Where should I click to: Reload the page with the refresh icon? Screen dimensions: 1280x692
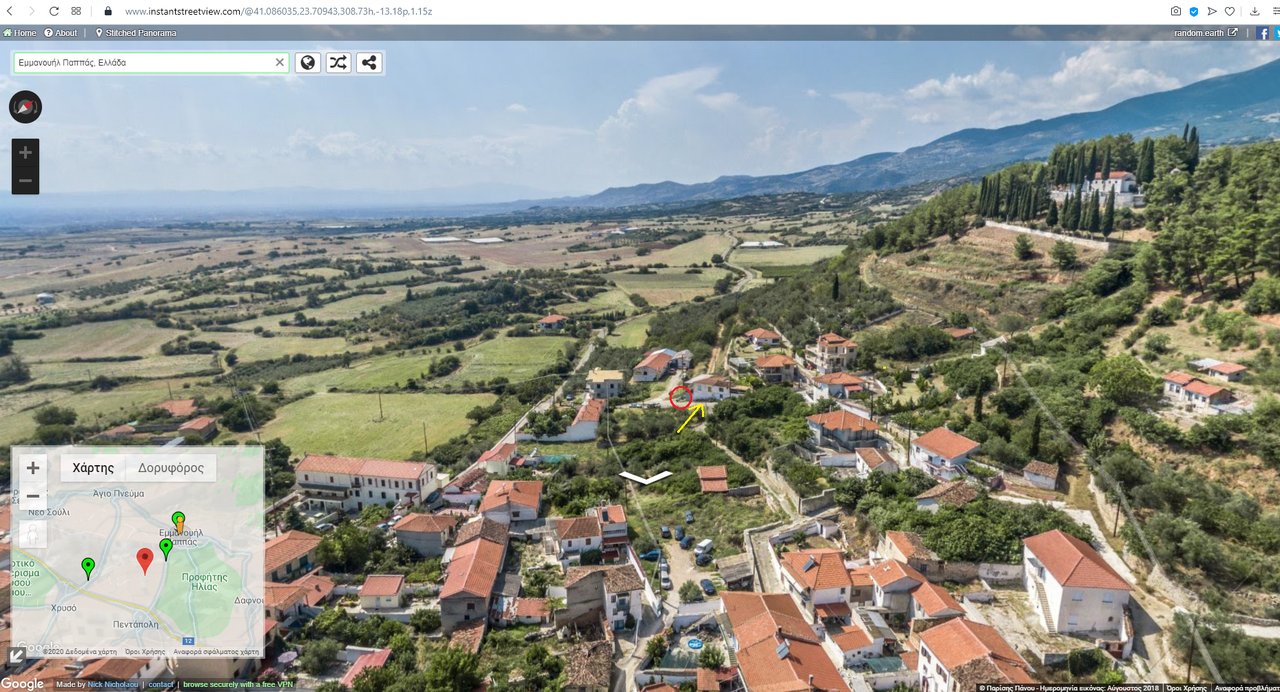54,11
